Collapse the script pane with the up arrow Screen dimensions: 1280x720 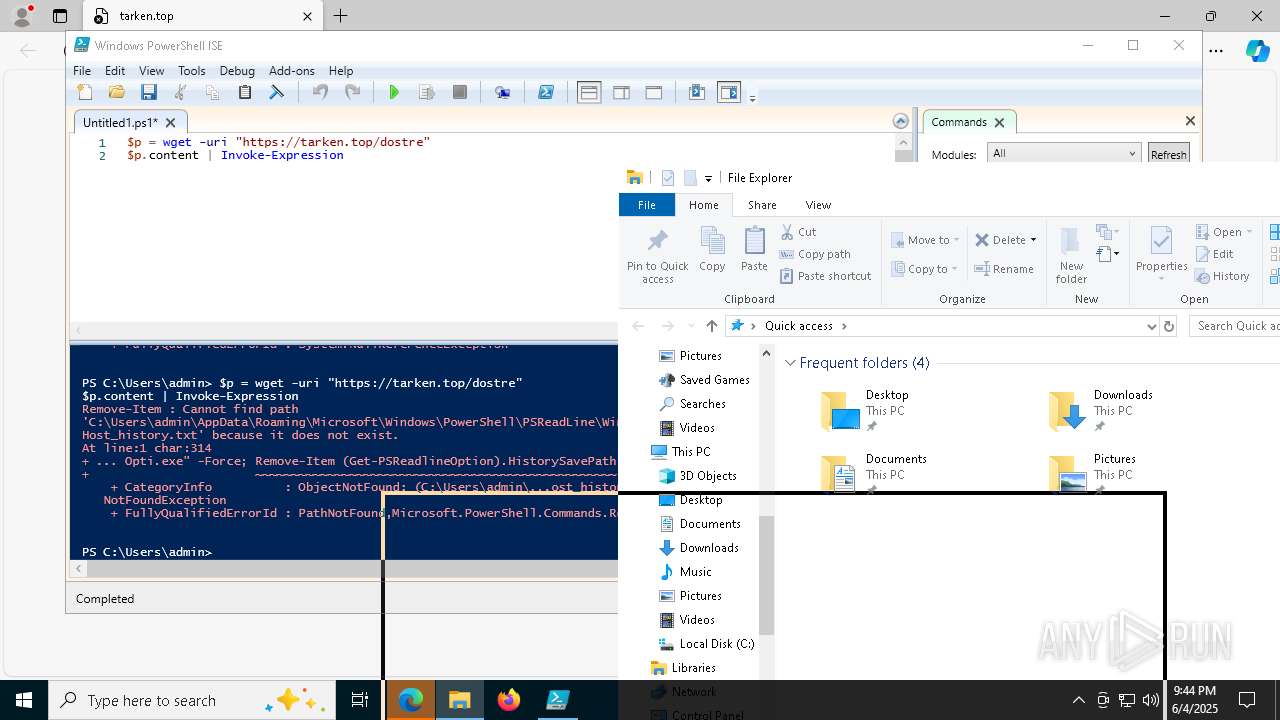pos(901,121)
